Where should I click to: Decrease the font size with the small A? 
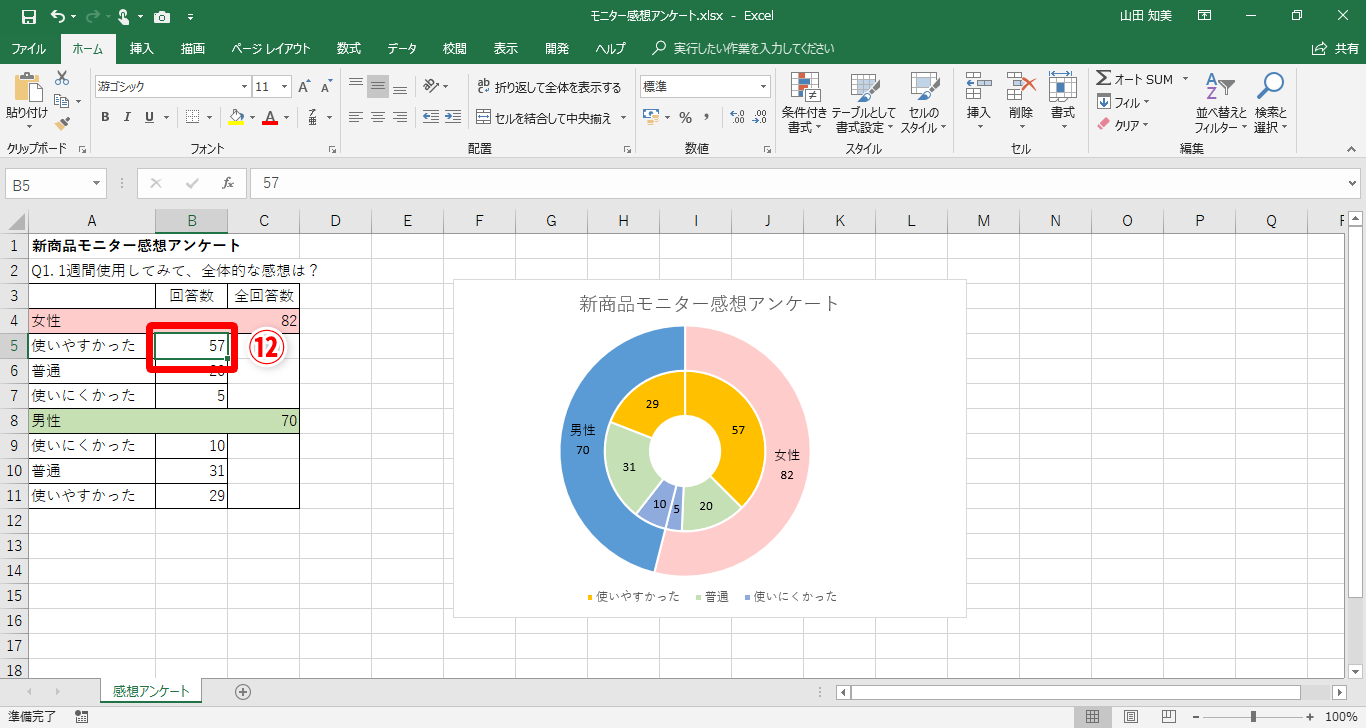click(326, 87)
